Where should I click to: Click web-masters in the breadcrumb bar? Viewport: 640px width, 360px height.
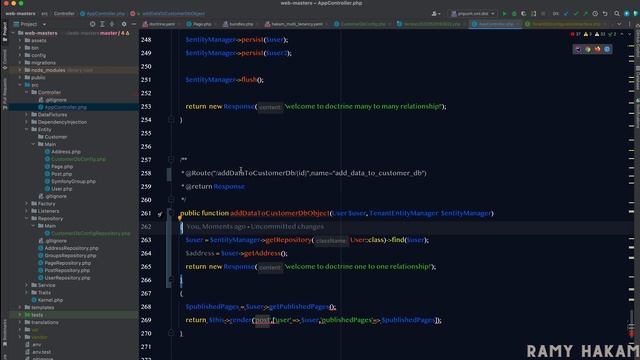click(x=20, y=13)
